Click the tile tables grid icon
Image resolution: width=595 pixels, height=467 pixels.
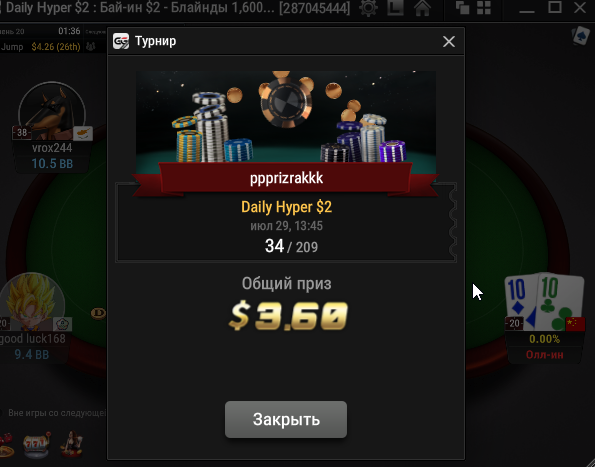click(x=484, y=8)
